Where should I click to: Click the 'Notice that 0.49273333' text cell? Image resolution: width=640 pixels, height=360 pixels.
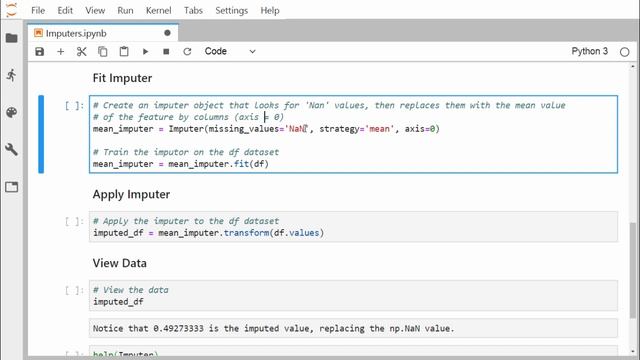(353, 329)
